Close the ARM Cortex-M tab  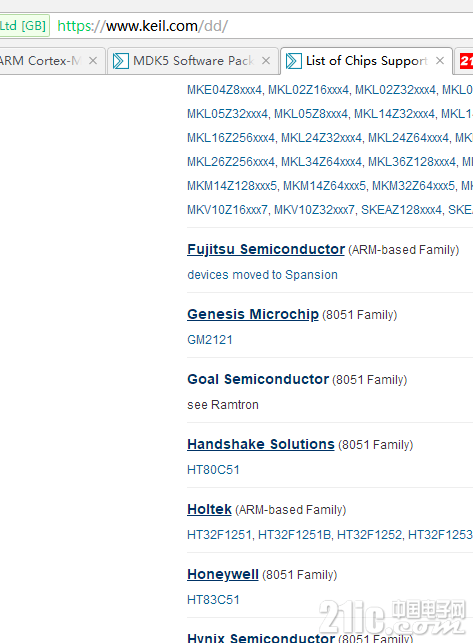(93, 61)
